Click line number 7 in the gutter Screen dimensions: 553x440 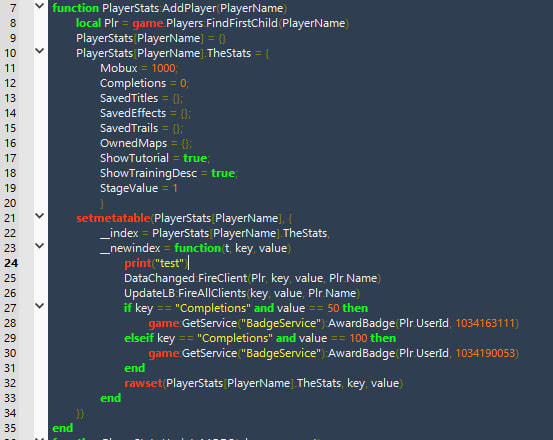(x=13, y=8)
